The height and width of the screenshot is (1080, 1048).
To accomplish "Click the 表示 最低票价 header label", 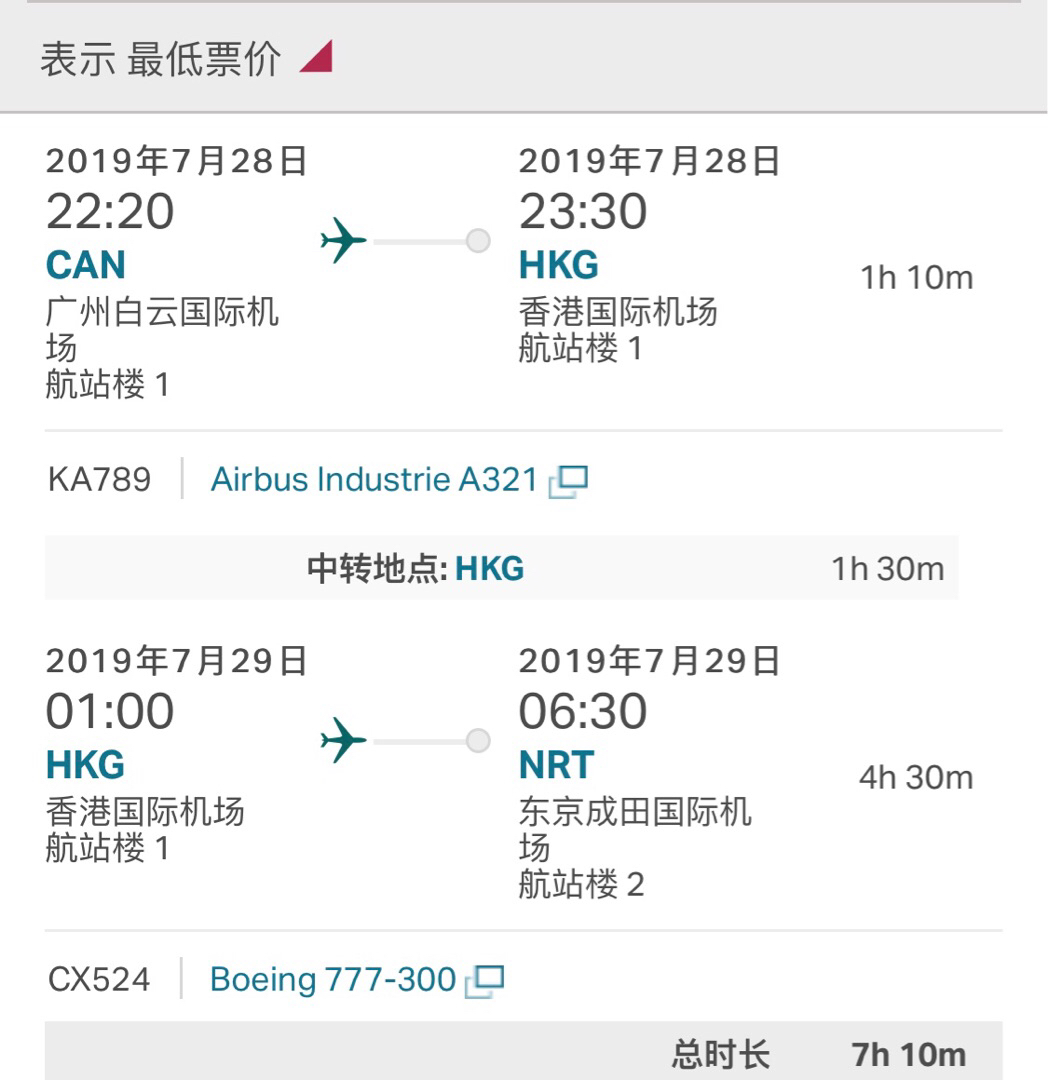I will (160, 59).
